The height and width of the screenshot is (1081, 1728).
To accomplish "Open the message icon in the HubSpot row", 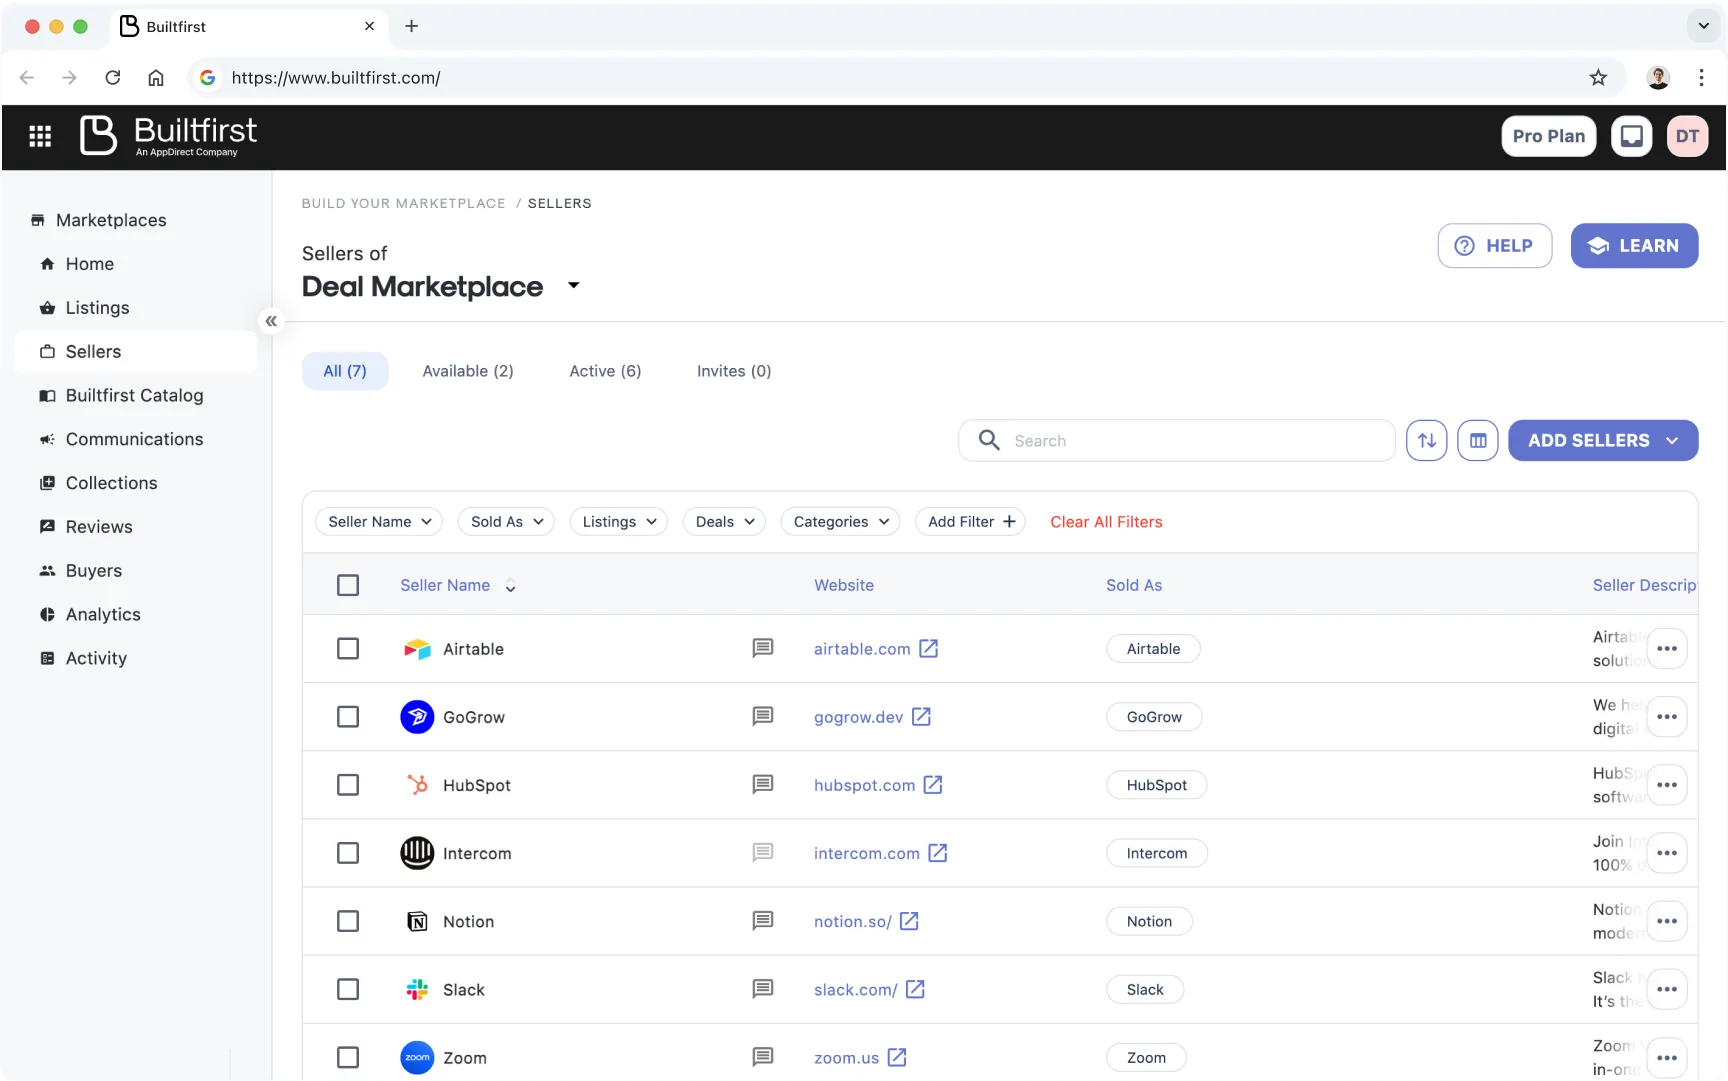I will 763,785.
